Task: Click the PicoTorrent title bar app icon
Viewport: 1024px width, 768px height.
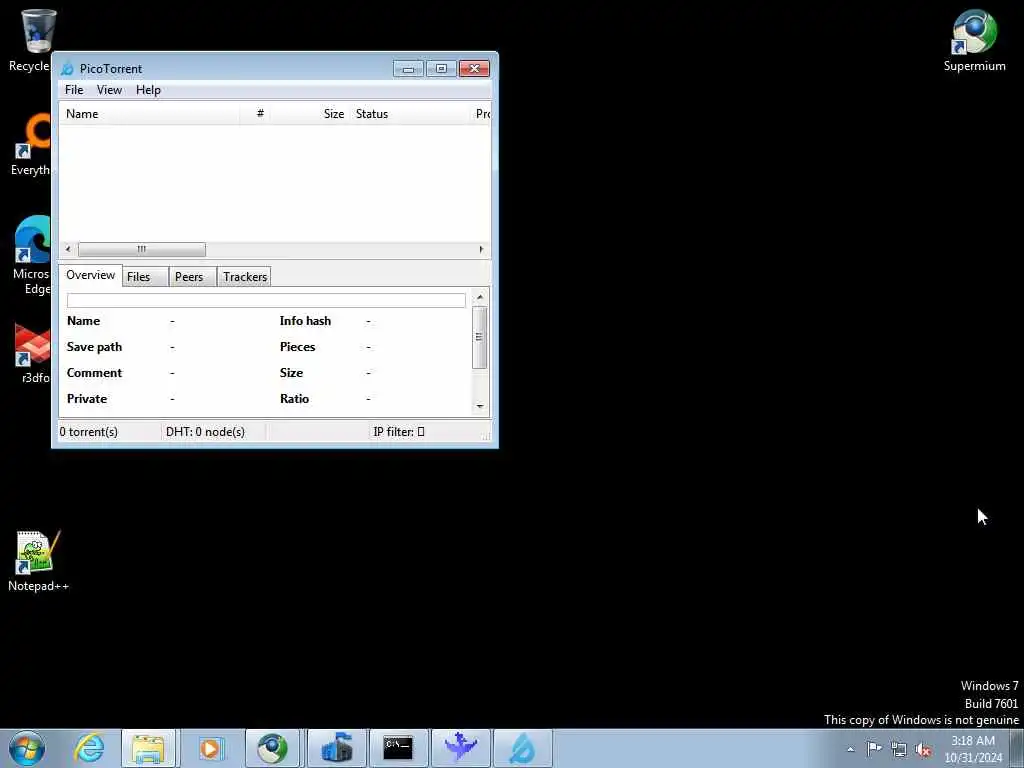Action: 67,69
